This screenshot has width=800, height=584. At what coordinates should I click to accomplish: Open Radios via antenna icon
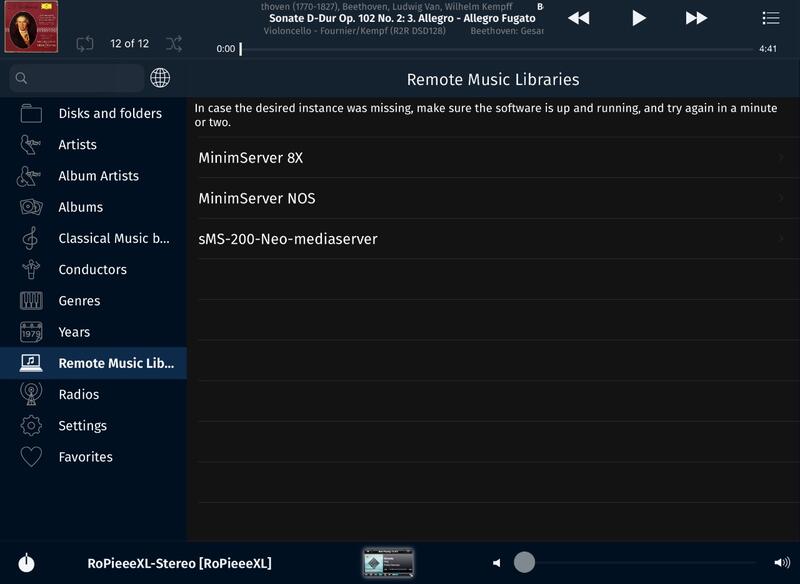tap(31, 394)
